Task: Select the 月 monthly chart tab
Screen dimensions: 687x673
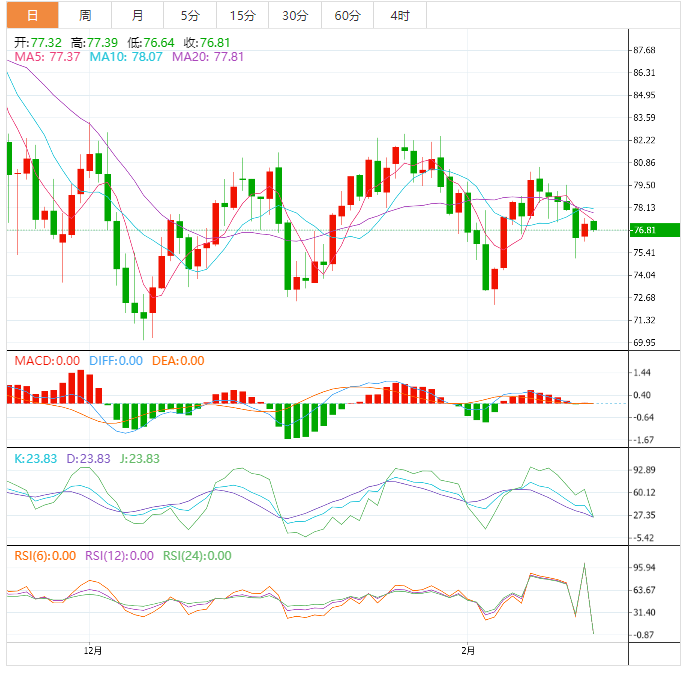Action: 137,15
